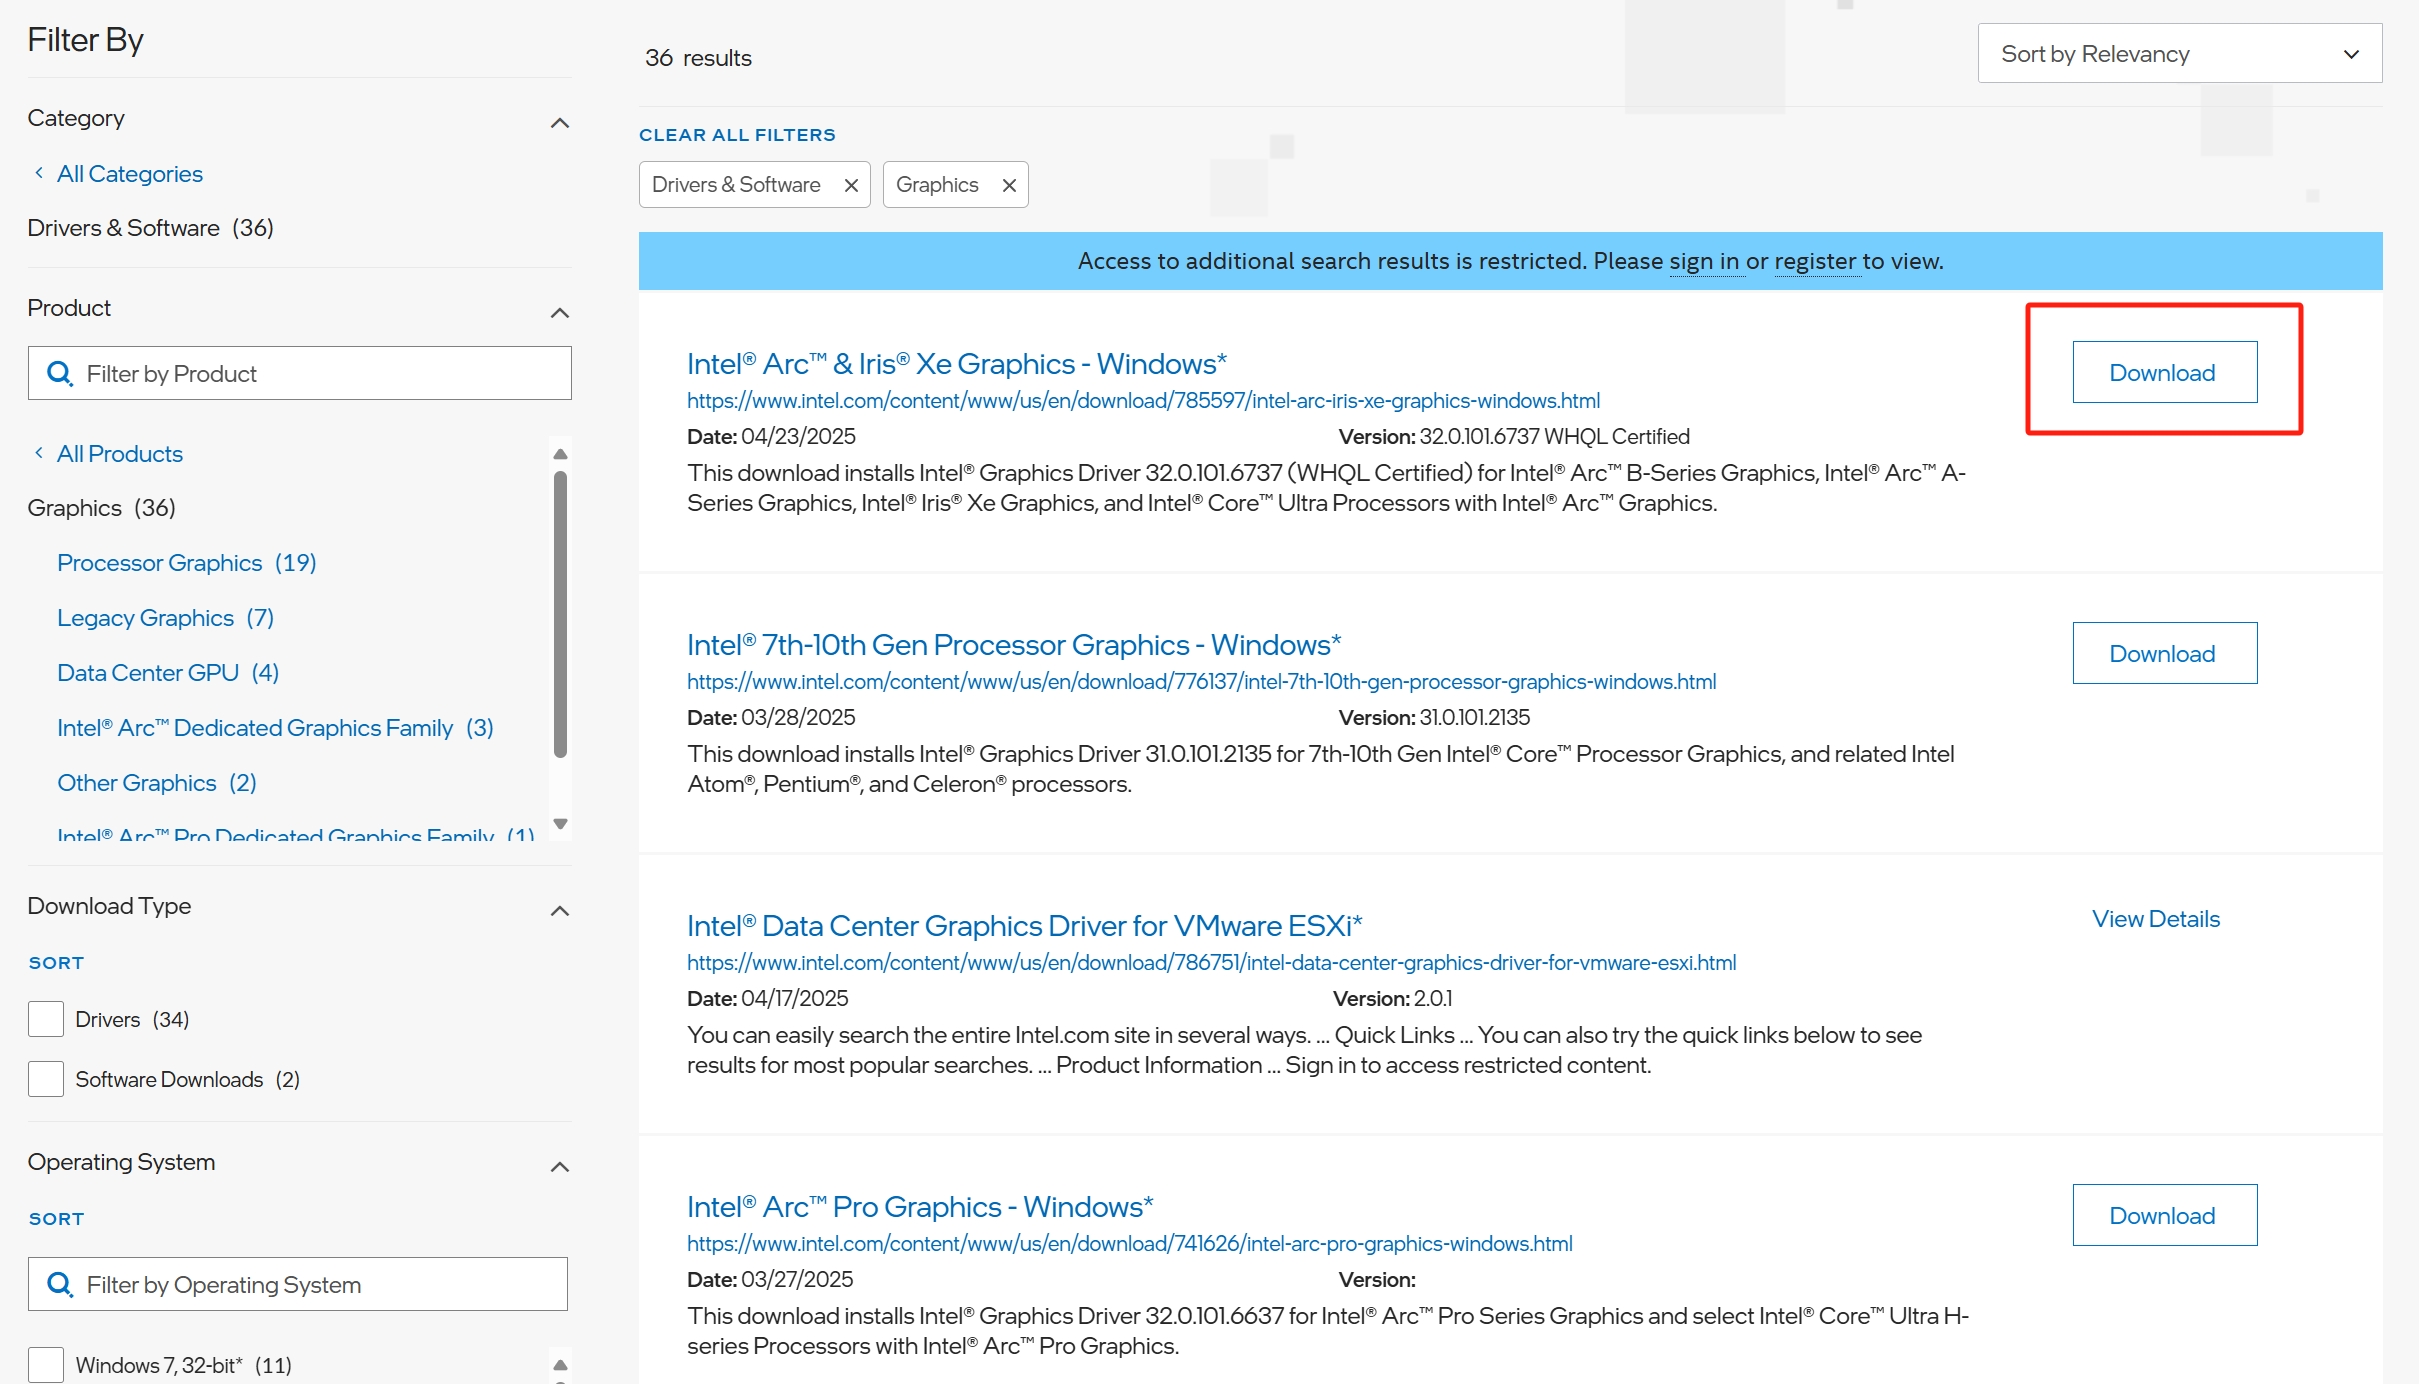View Details for VMware ESXi graphics driver
Viewport: 2419px width, 1384px height.
point(2156,919)
